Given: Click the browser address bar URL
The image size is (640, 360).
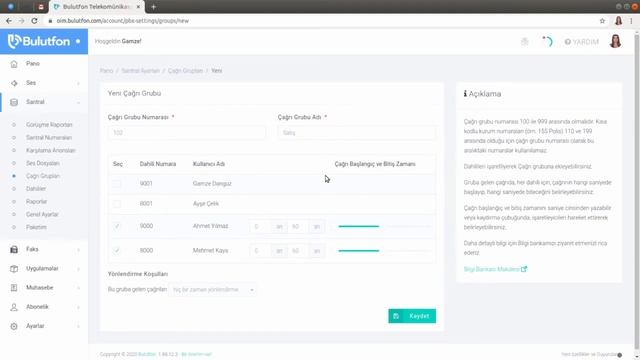Looking at the screenshot, I should click(x=122, y=21).
